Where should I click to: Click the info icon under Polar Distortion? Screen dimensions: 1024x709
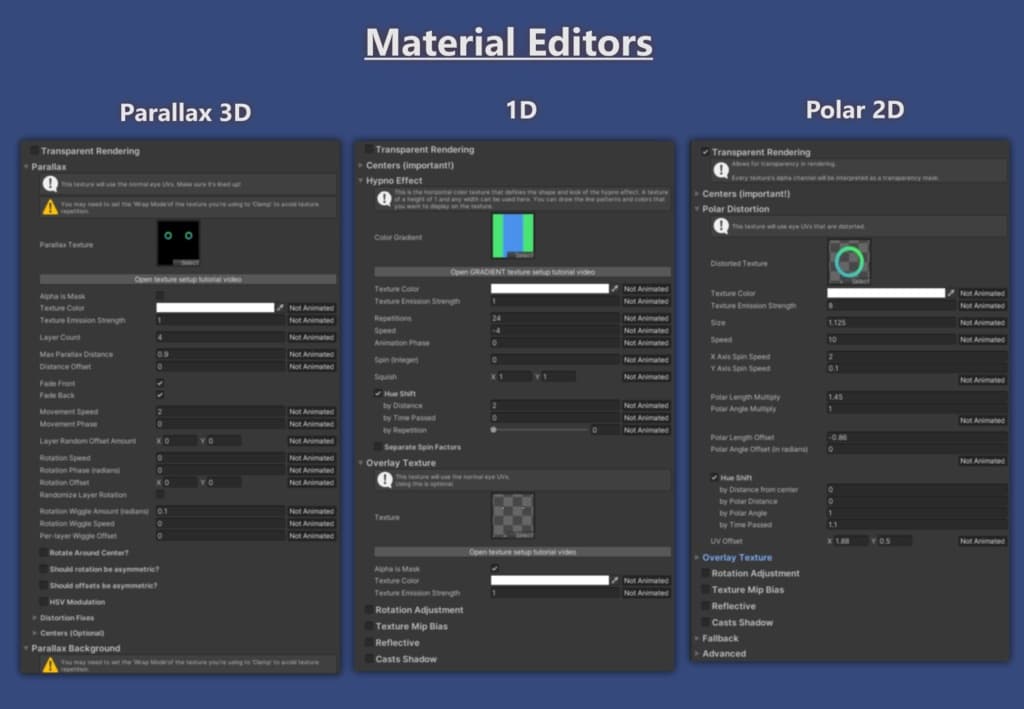click(720, 226)
